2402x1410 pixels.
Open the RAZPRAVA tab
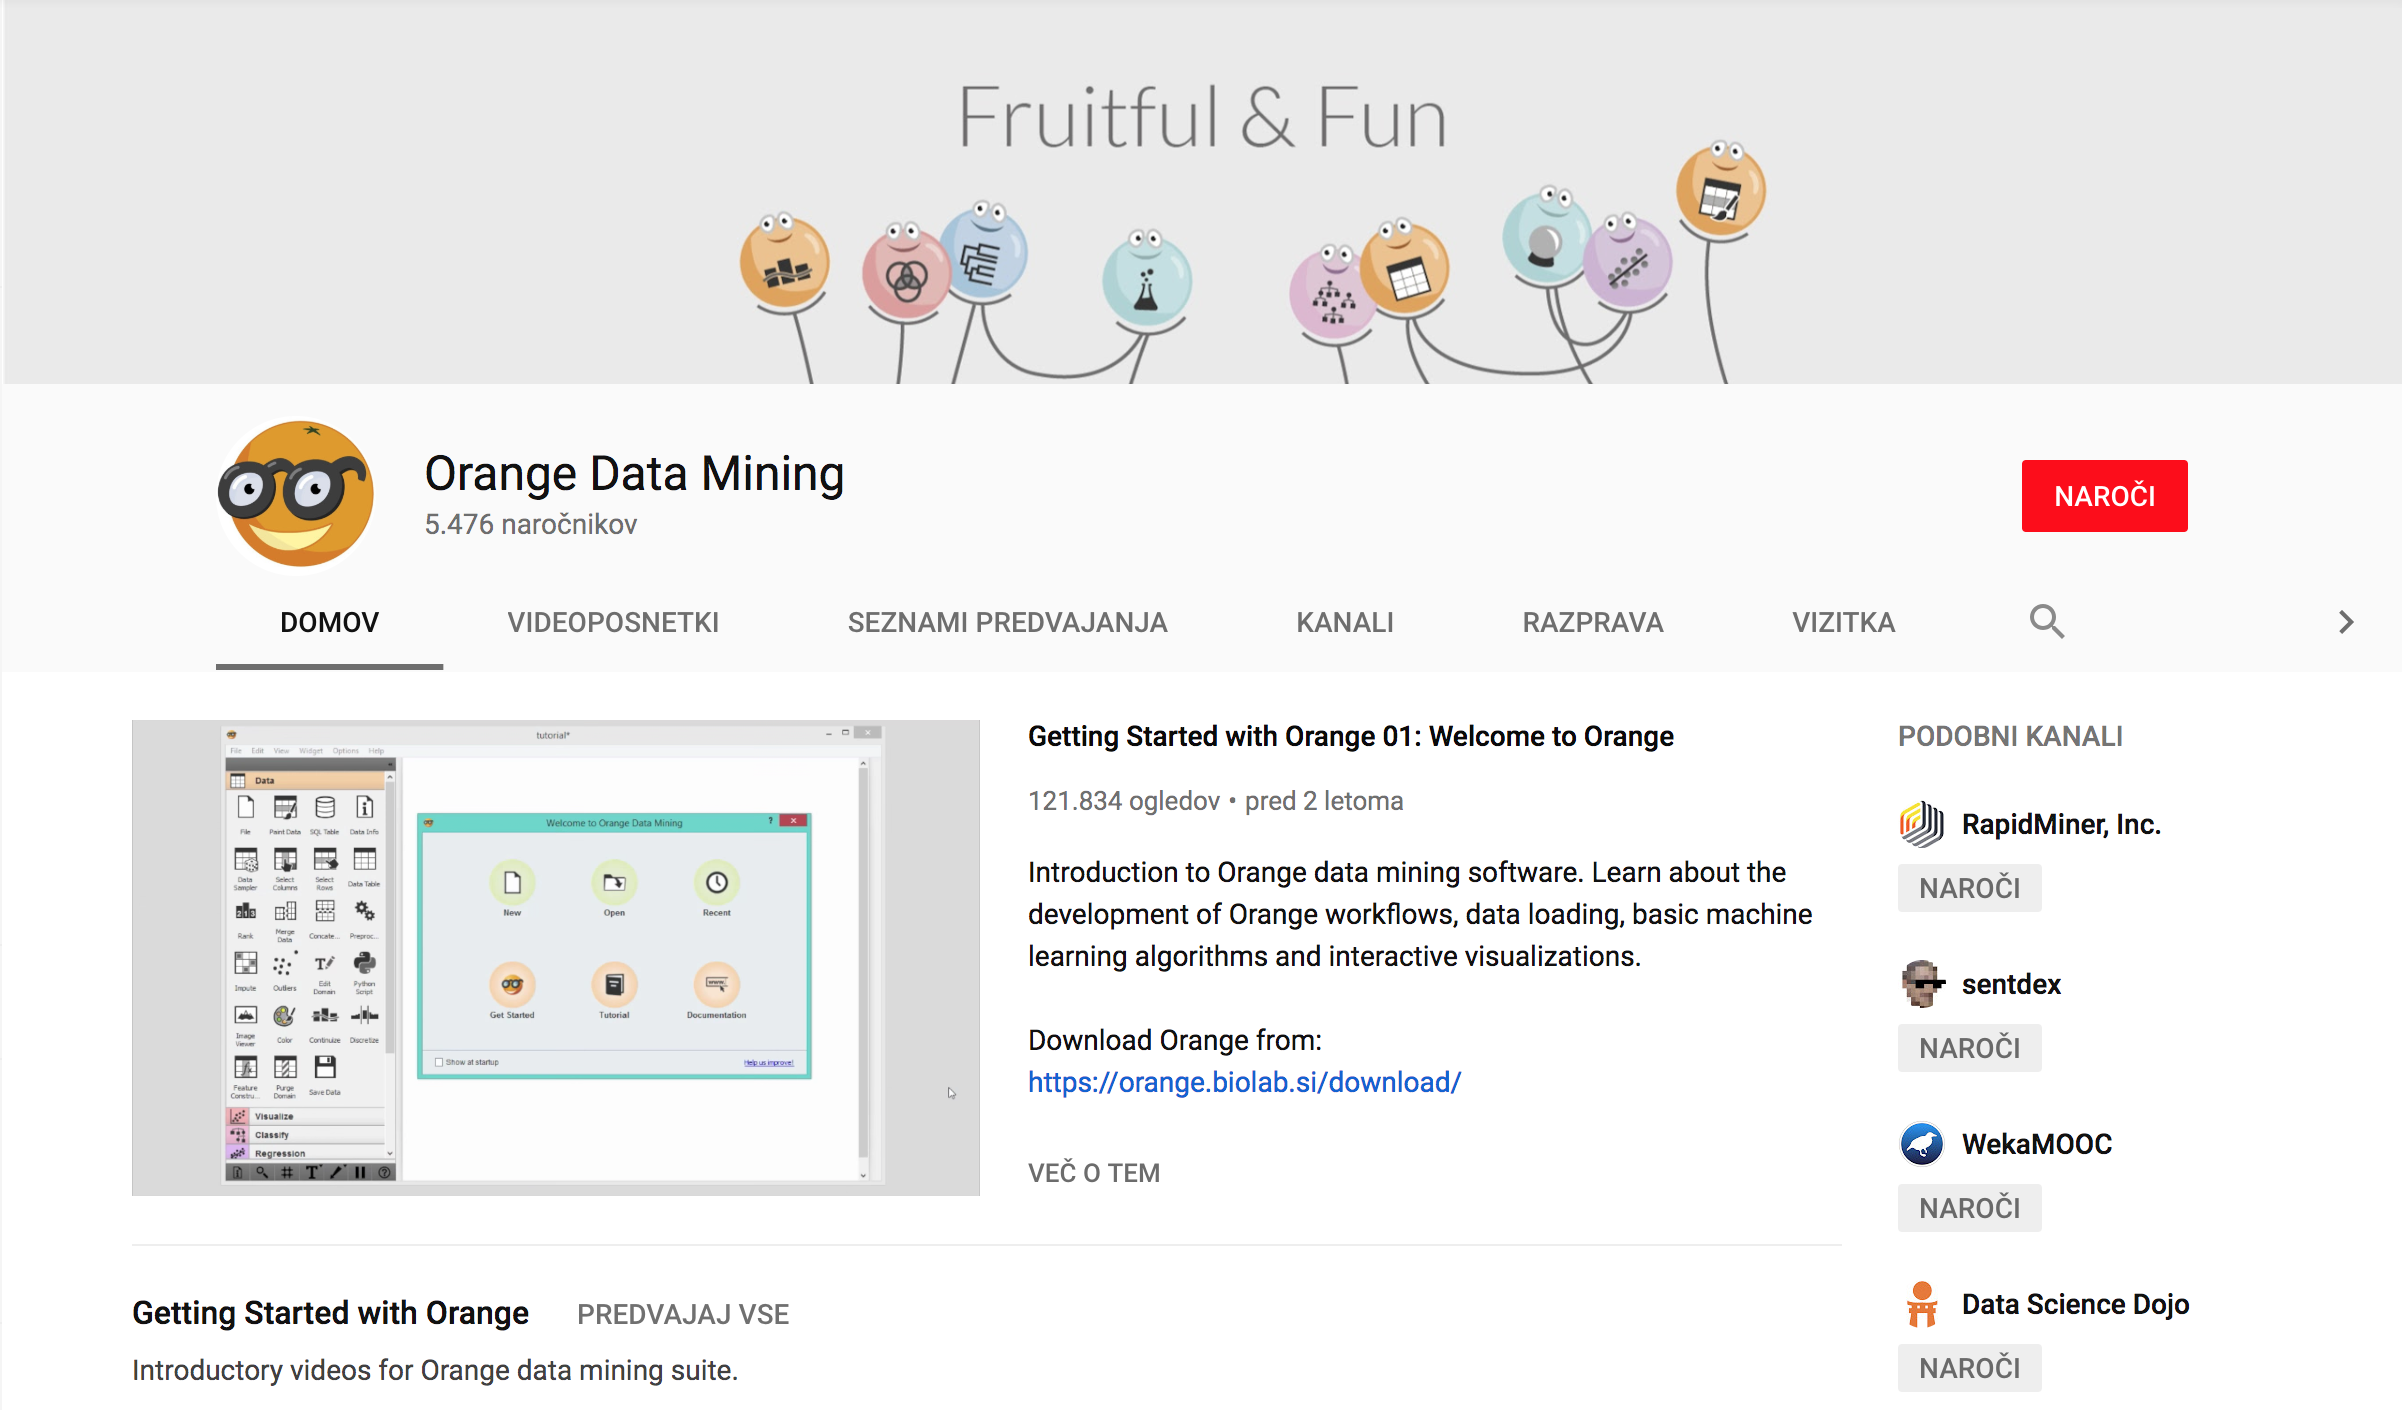[x=1592, y=622]
